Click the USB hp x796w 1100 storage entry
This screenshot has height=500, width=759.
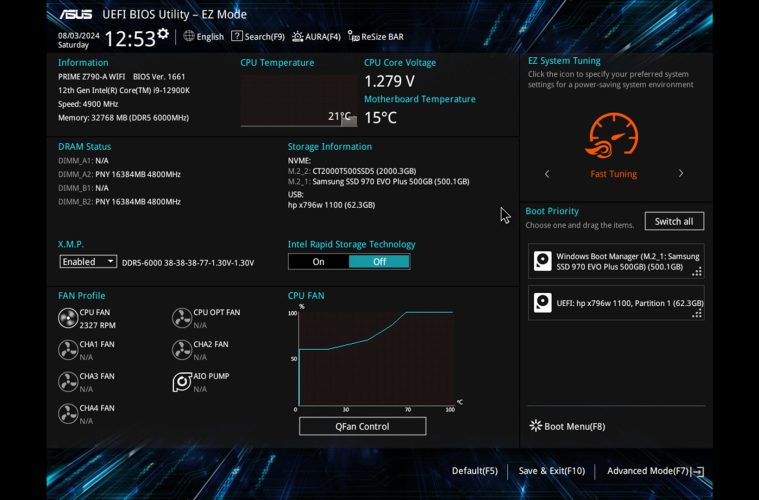[332, 205]
